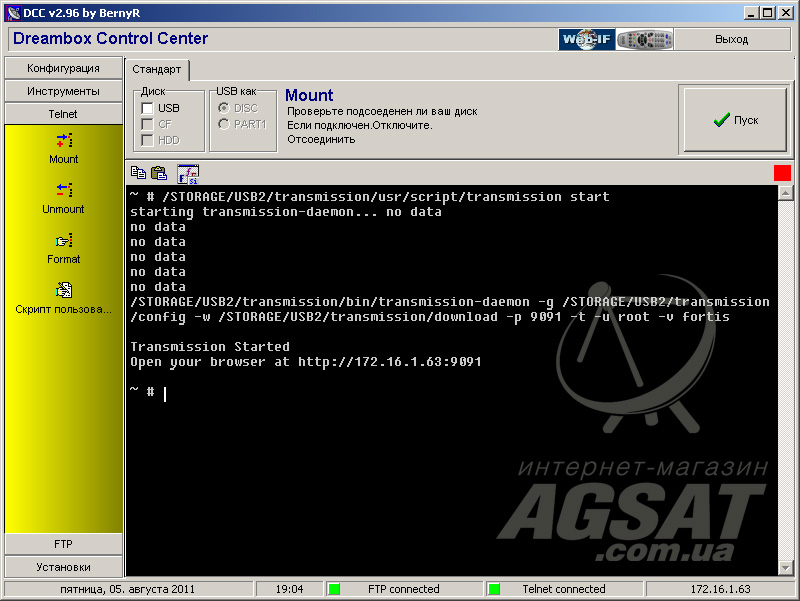800x601 pixels.
Task: Click the 'Open your browser at' terminal line
Action: [x=306, y=362]
